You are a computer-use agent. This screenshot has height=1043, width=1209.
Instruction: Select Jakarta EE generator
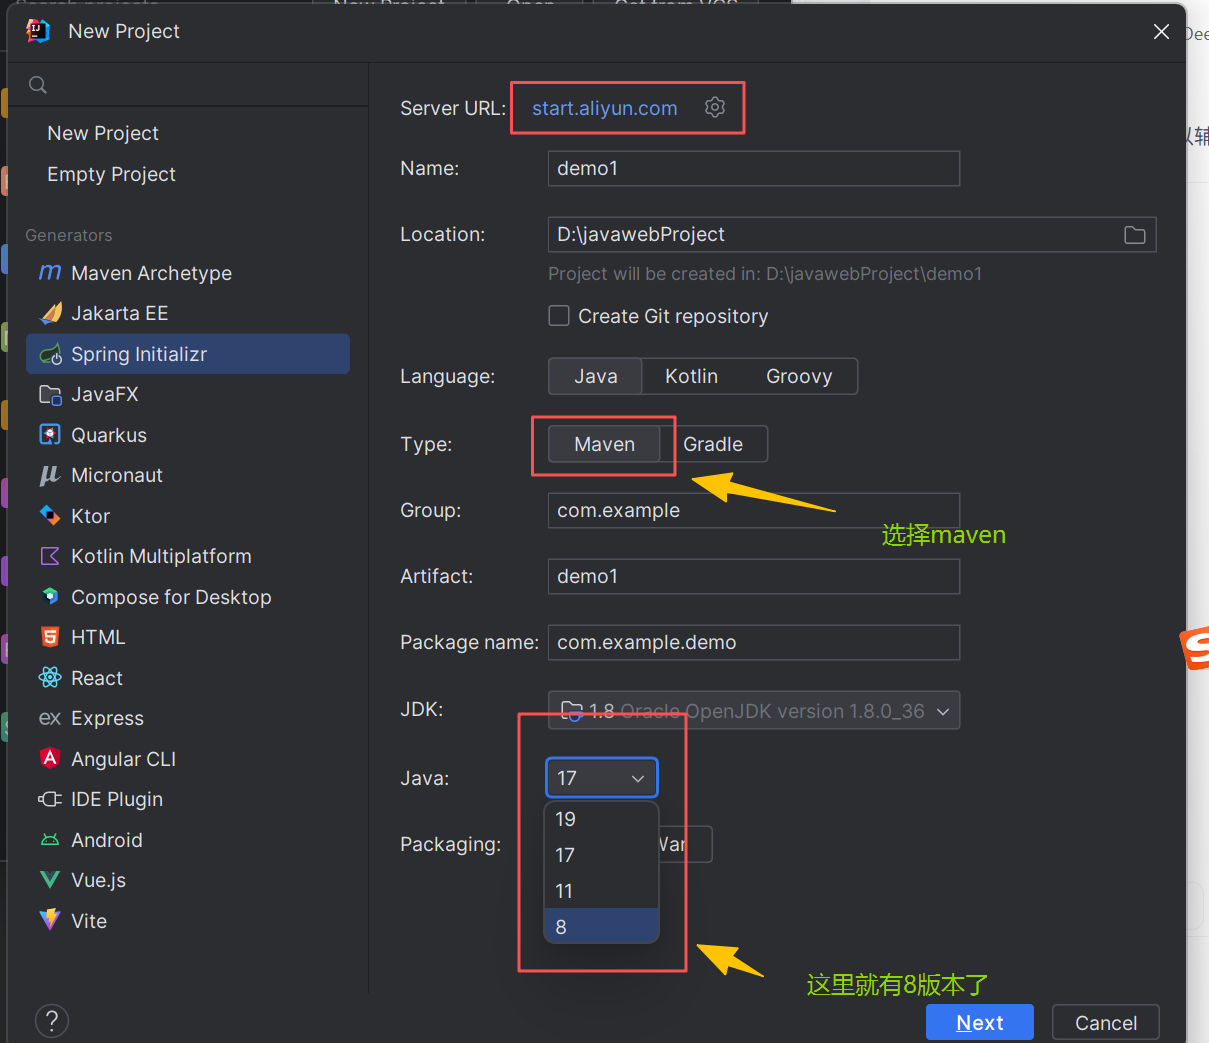188,313
